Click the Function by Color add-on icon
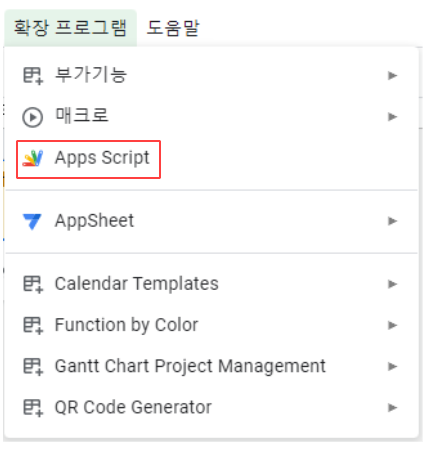 [x=33, y=325]
